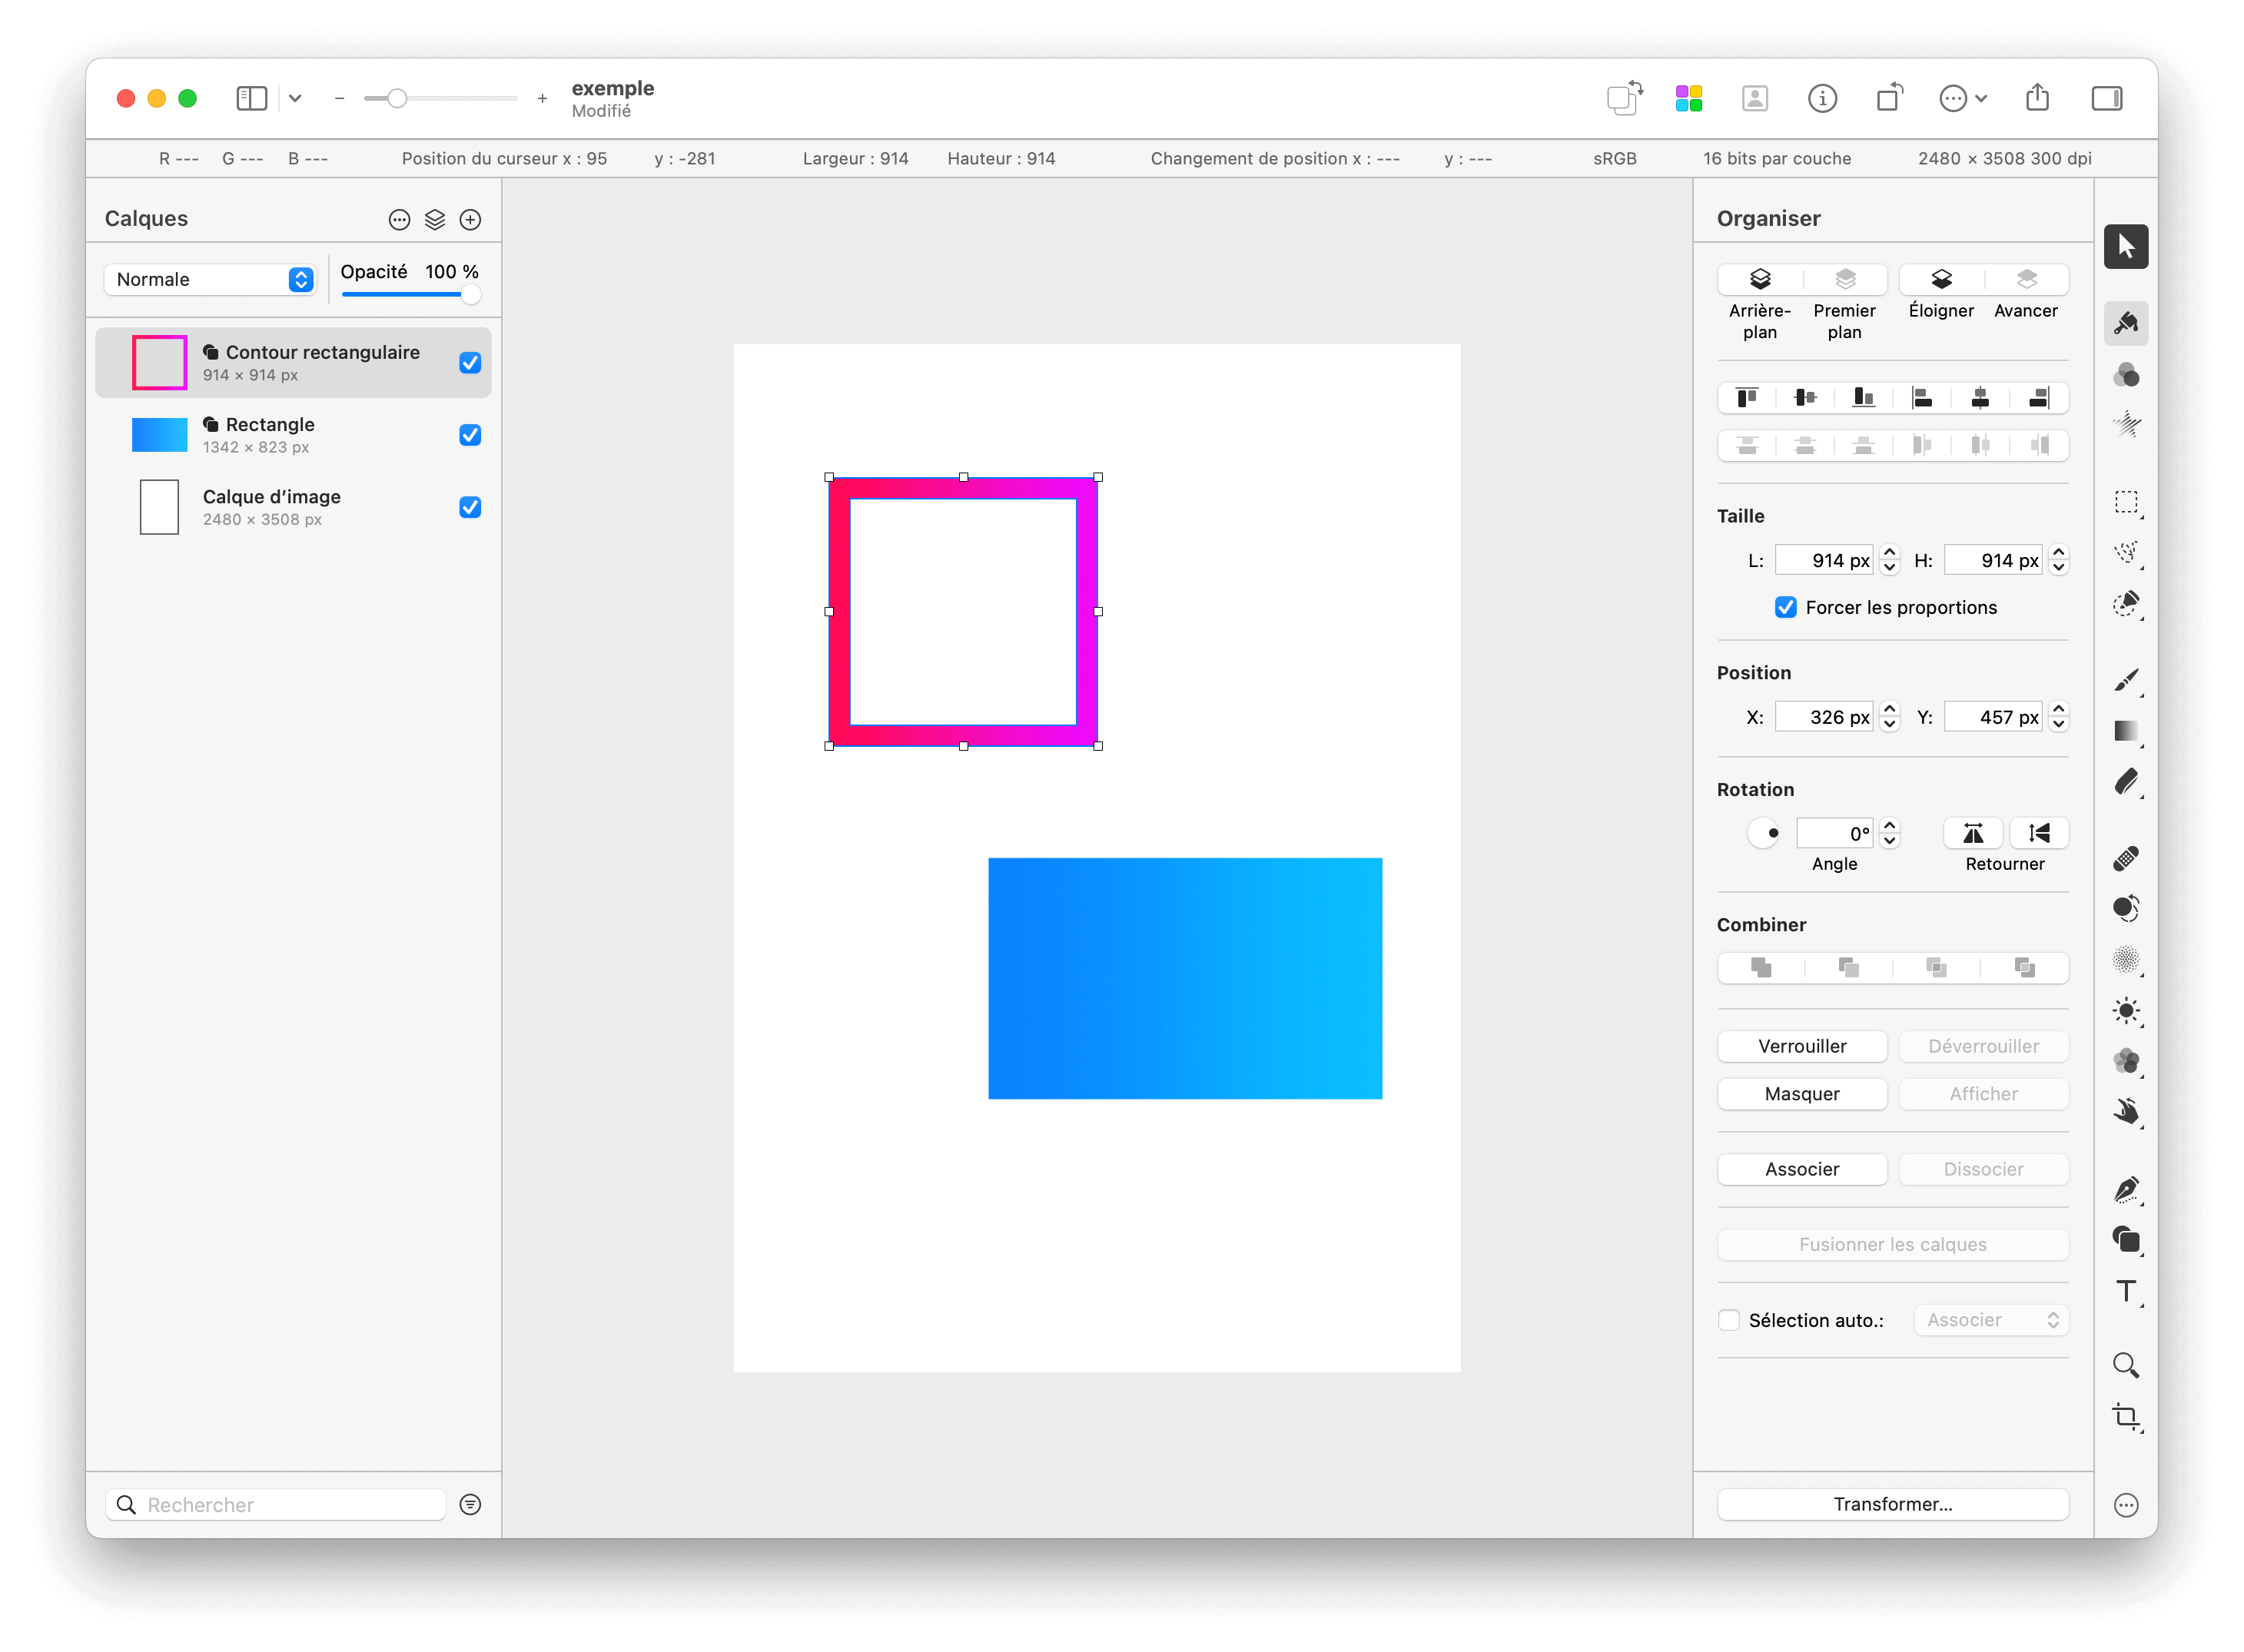Select the Crop tool in toolbar
This screenshot has height=1652, width=2244.
[x=2125, y=1416]
